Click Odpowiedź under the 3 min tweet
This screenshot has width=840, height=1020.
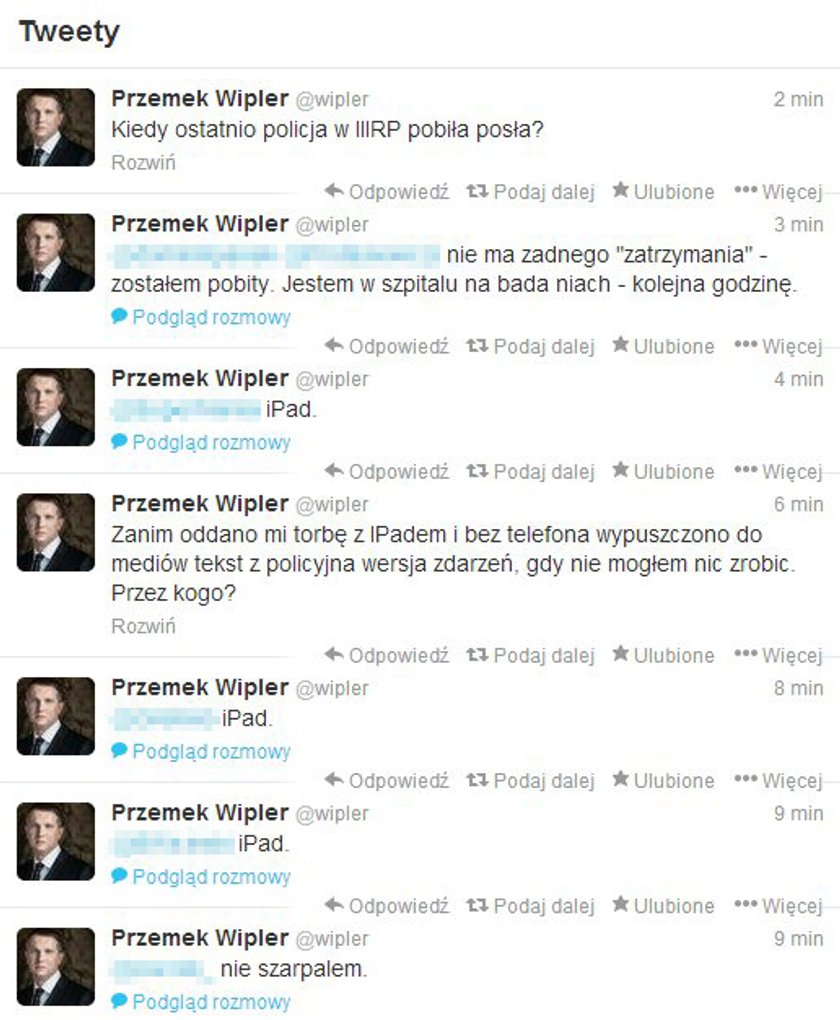tap(386, 346)
